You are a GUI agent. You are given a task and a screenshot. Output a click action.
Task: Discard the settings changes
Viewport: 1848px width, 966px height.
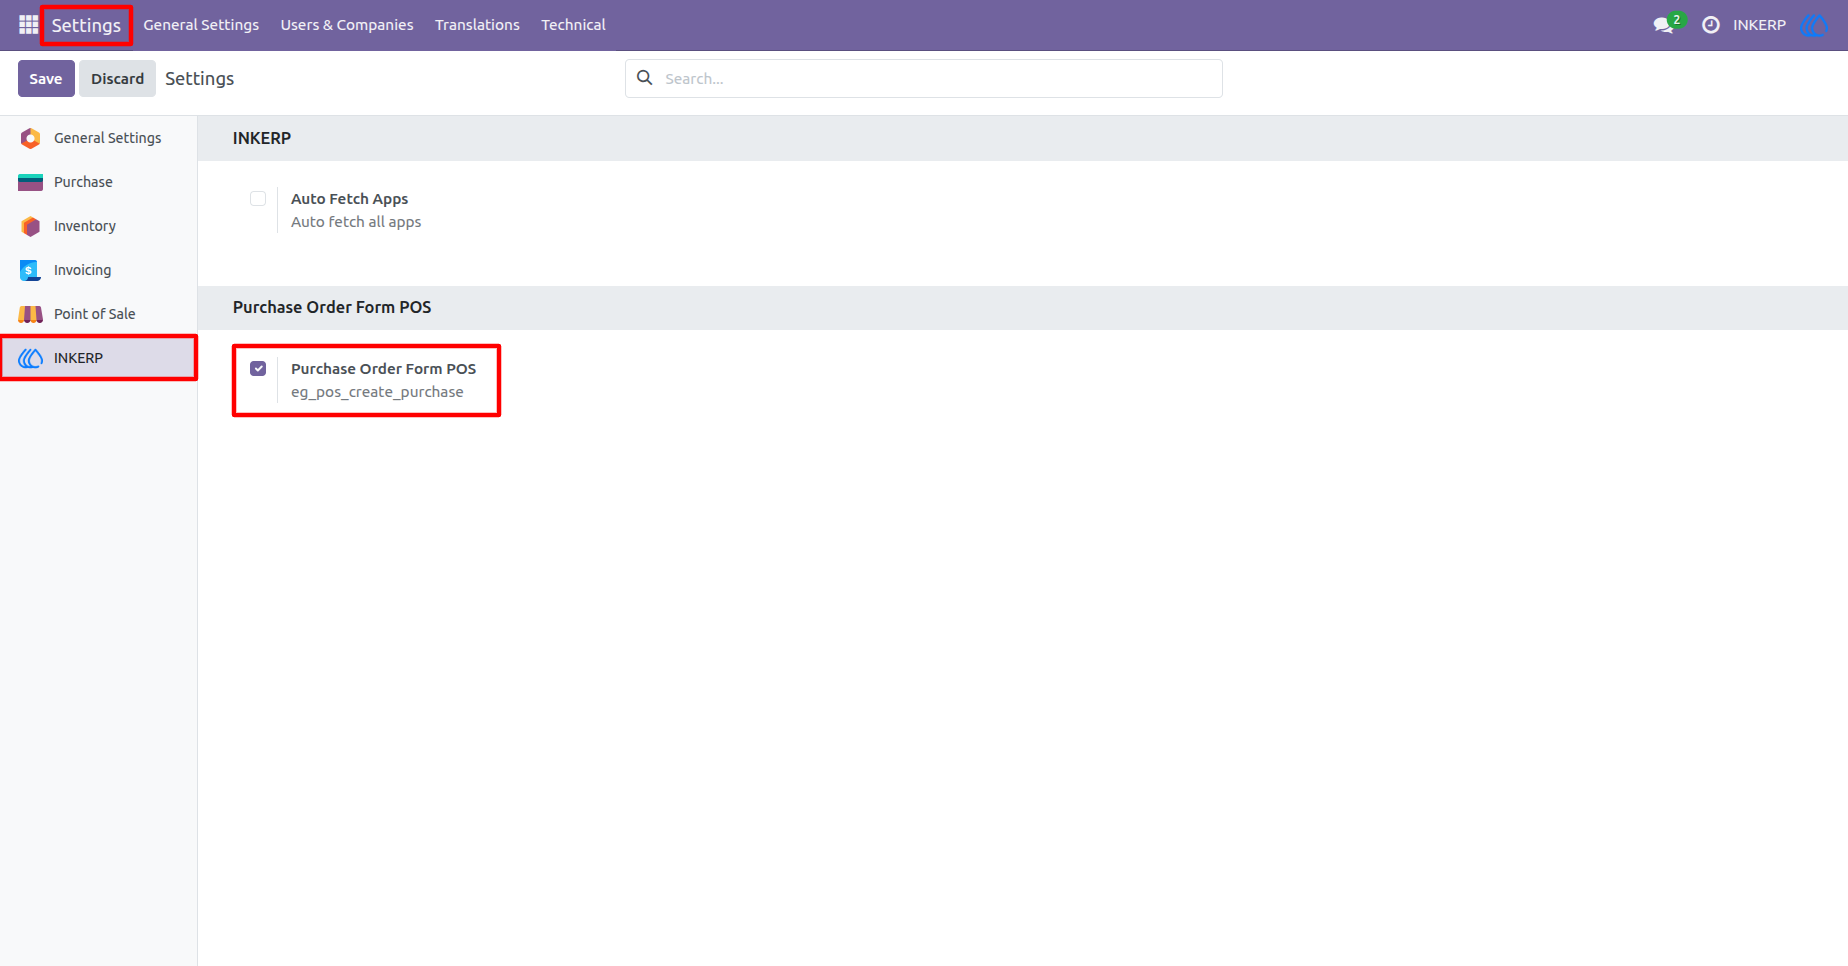click(118, 78)
